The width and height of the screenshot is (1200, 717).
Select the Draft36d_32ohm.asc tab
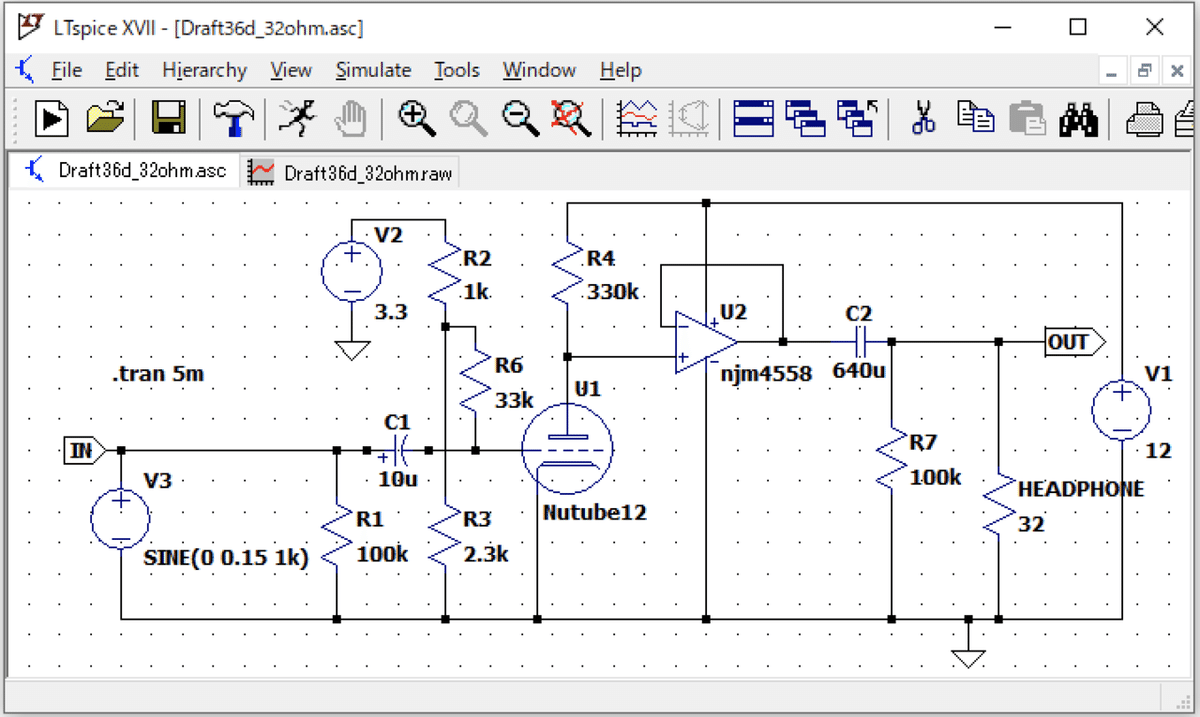point(127,171)
